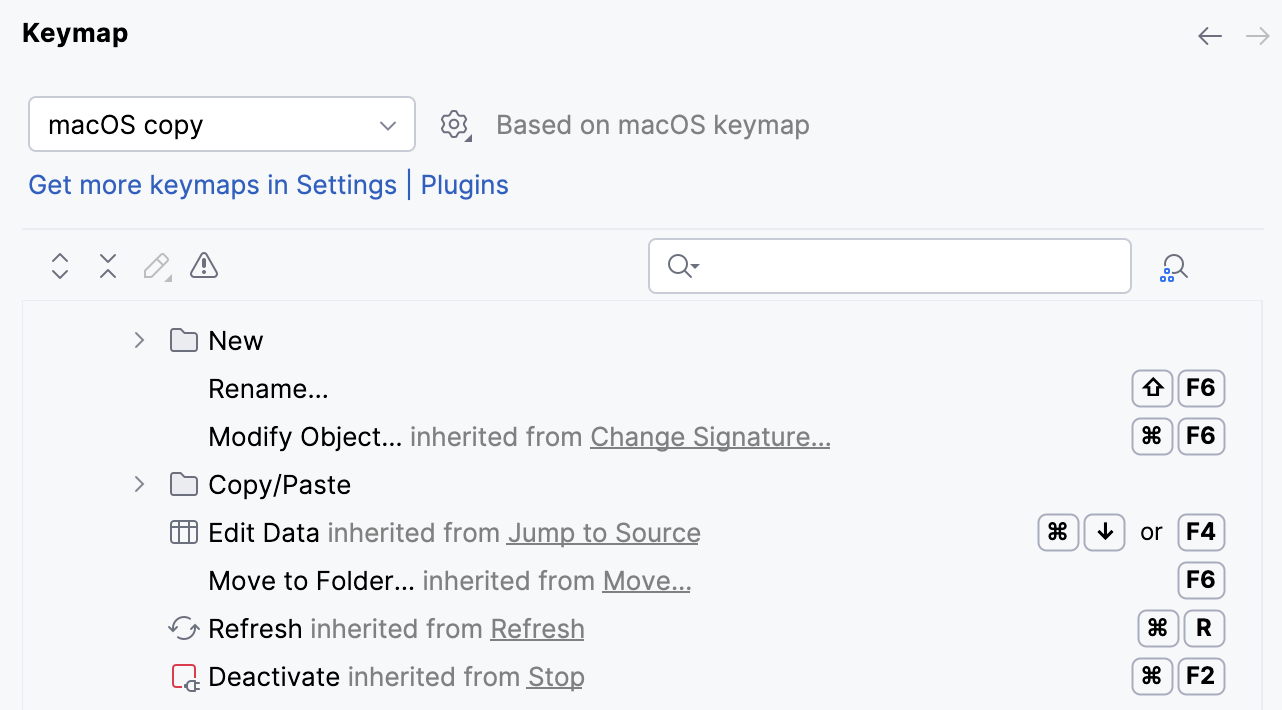Click the back navigation arrow
The height and width of the screenshot is (710, 1282).
pos(1209,35)
